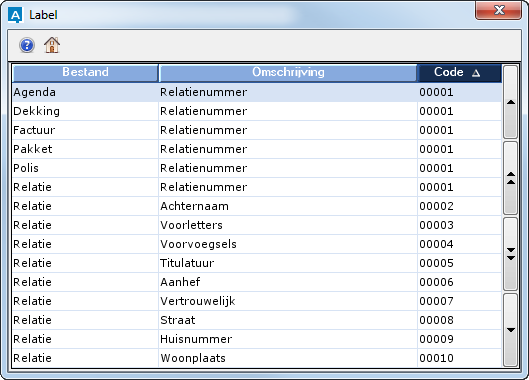Screen dimensions: 529x380
Task: Select the Polis row
Action: click(x=257, y=168)
